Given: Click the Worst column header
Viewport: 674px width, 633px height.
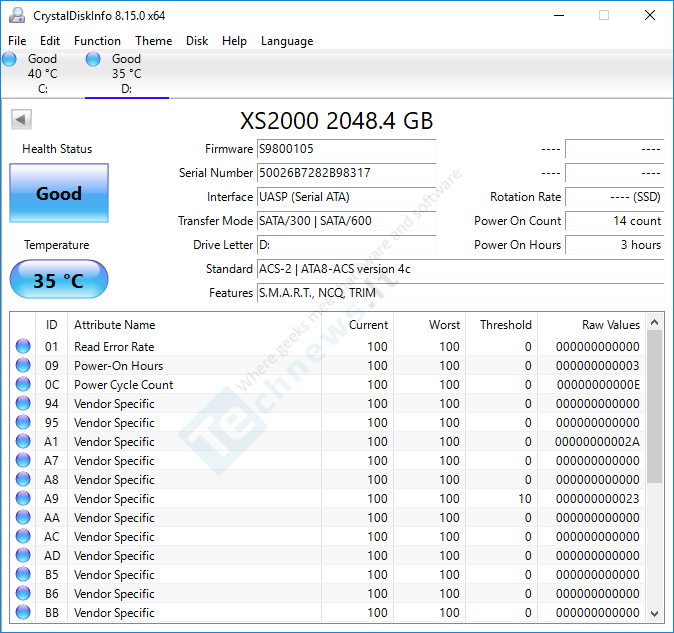Looking at the screenshot, I should pos(430,324).
